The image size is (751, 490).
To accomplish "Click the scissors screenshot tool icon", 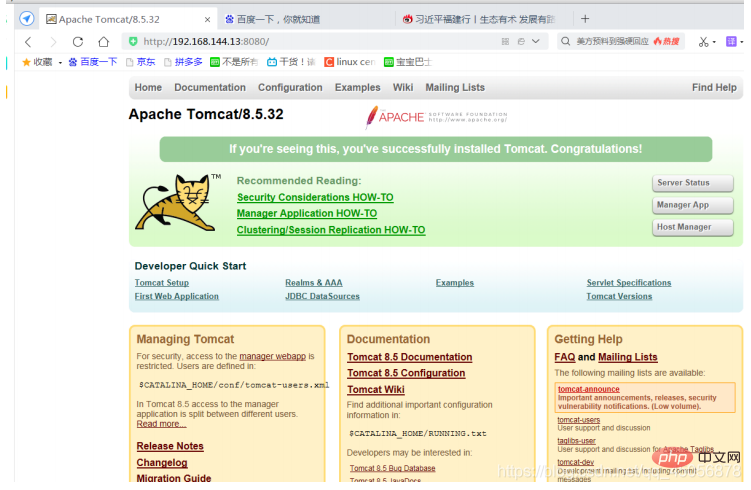I will click(703, 42).
